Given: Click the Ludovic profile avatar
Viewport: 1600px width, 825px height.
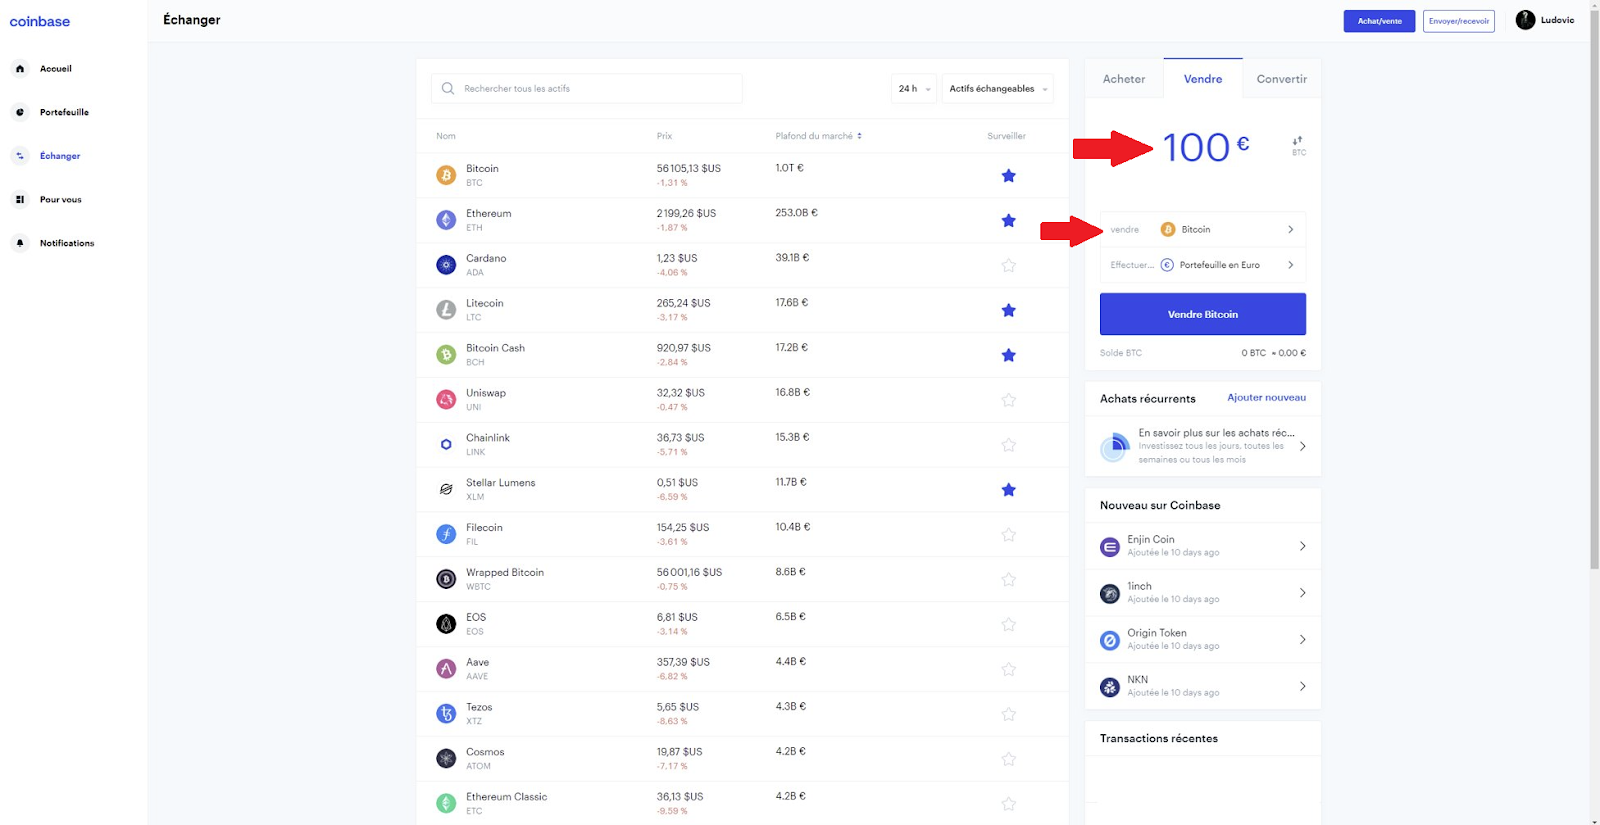Looking at the screenshot, I should 1525,20.
